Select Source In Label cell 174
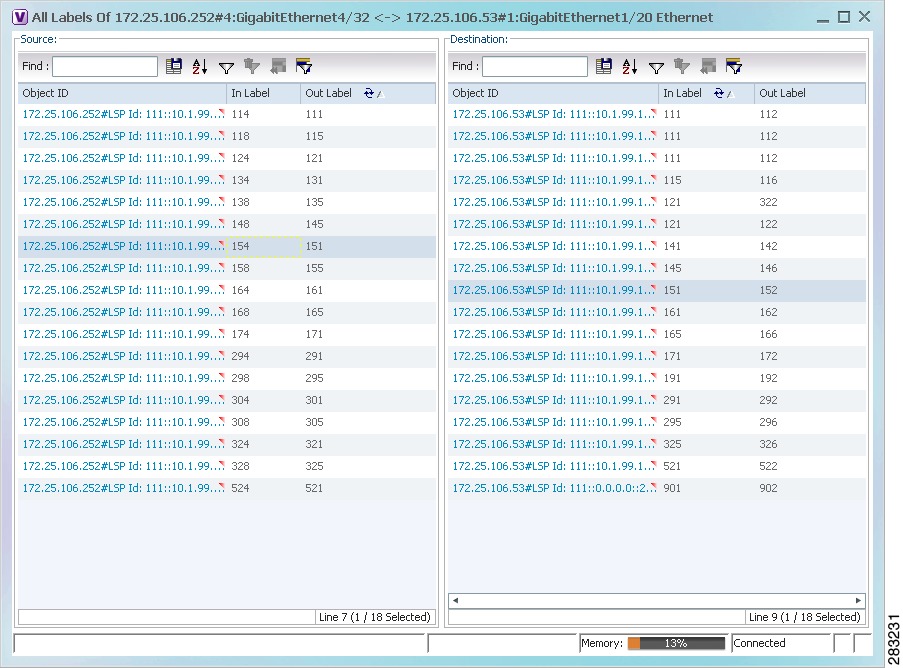 pyautogui.click(x=263, y=334)
